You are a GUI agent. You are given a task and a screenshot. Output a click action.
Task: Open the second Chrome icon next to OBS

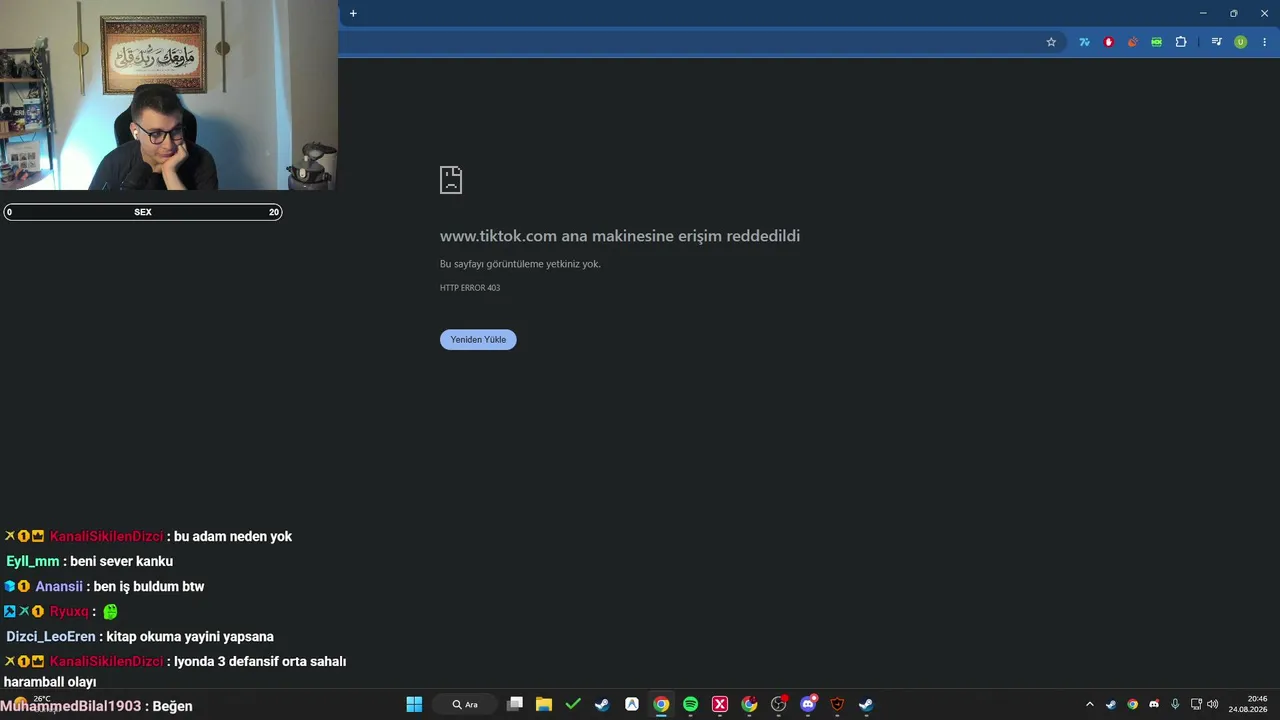(x=749, y=704)
